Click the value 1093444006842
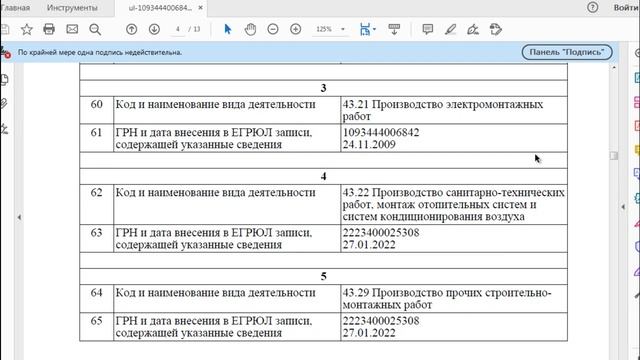The height and width of the screenshot is (360, 640). (381, 132)
